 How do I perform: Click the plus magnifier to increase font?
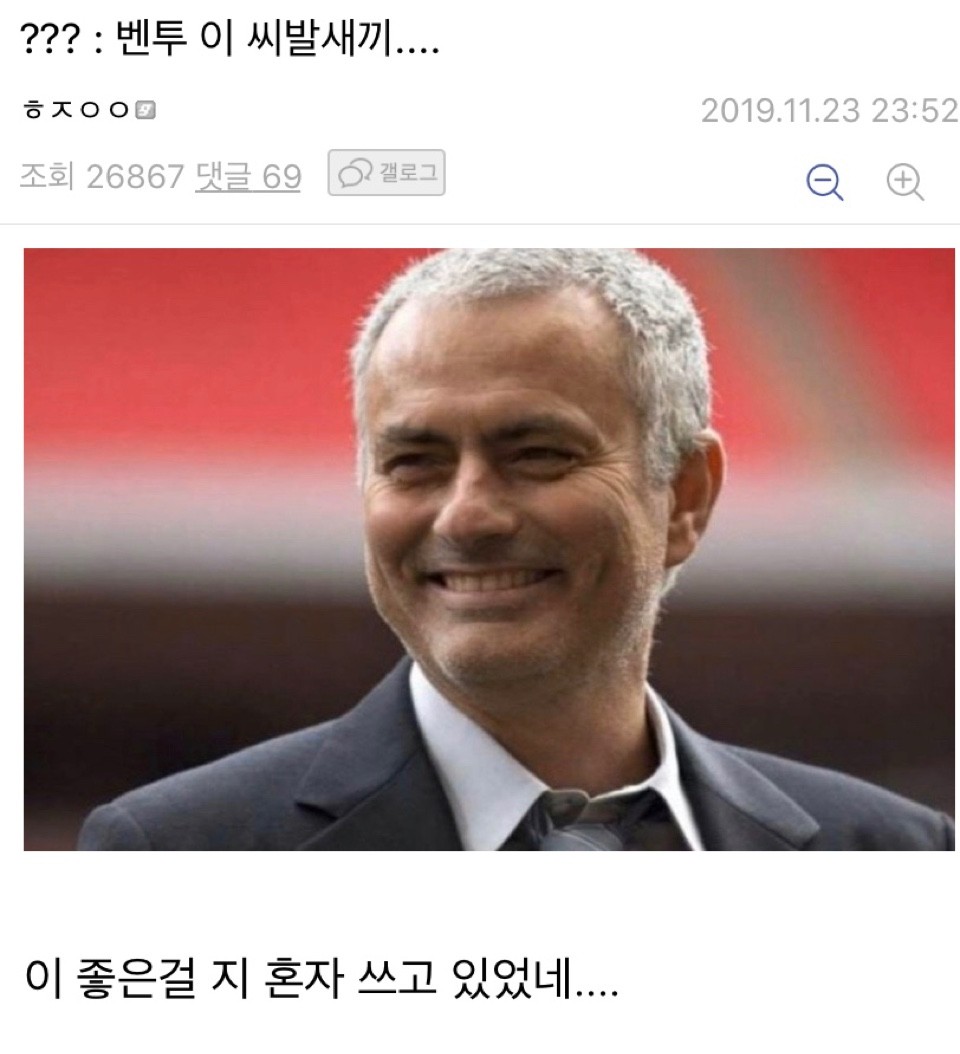click(904, 180)
